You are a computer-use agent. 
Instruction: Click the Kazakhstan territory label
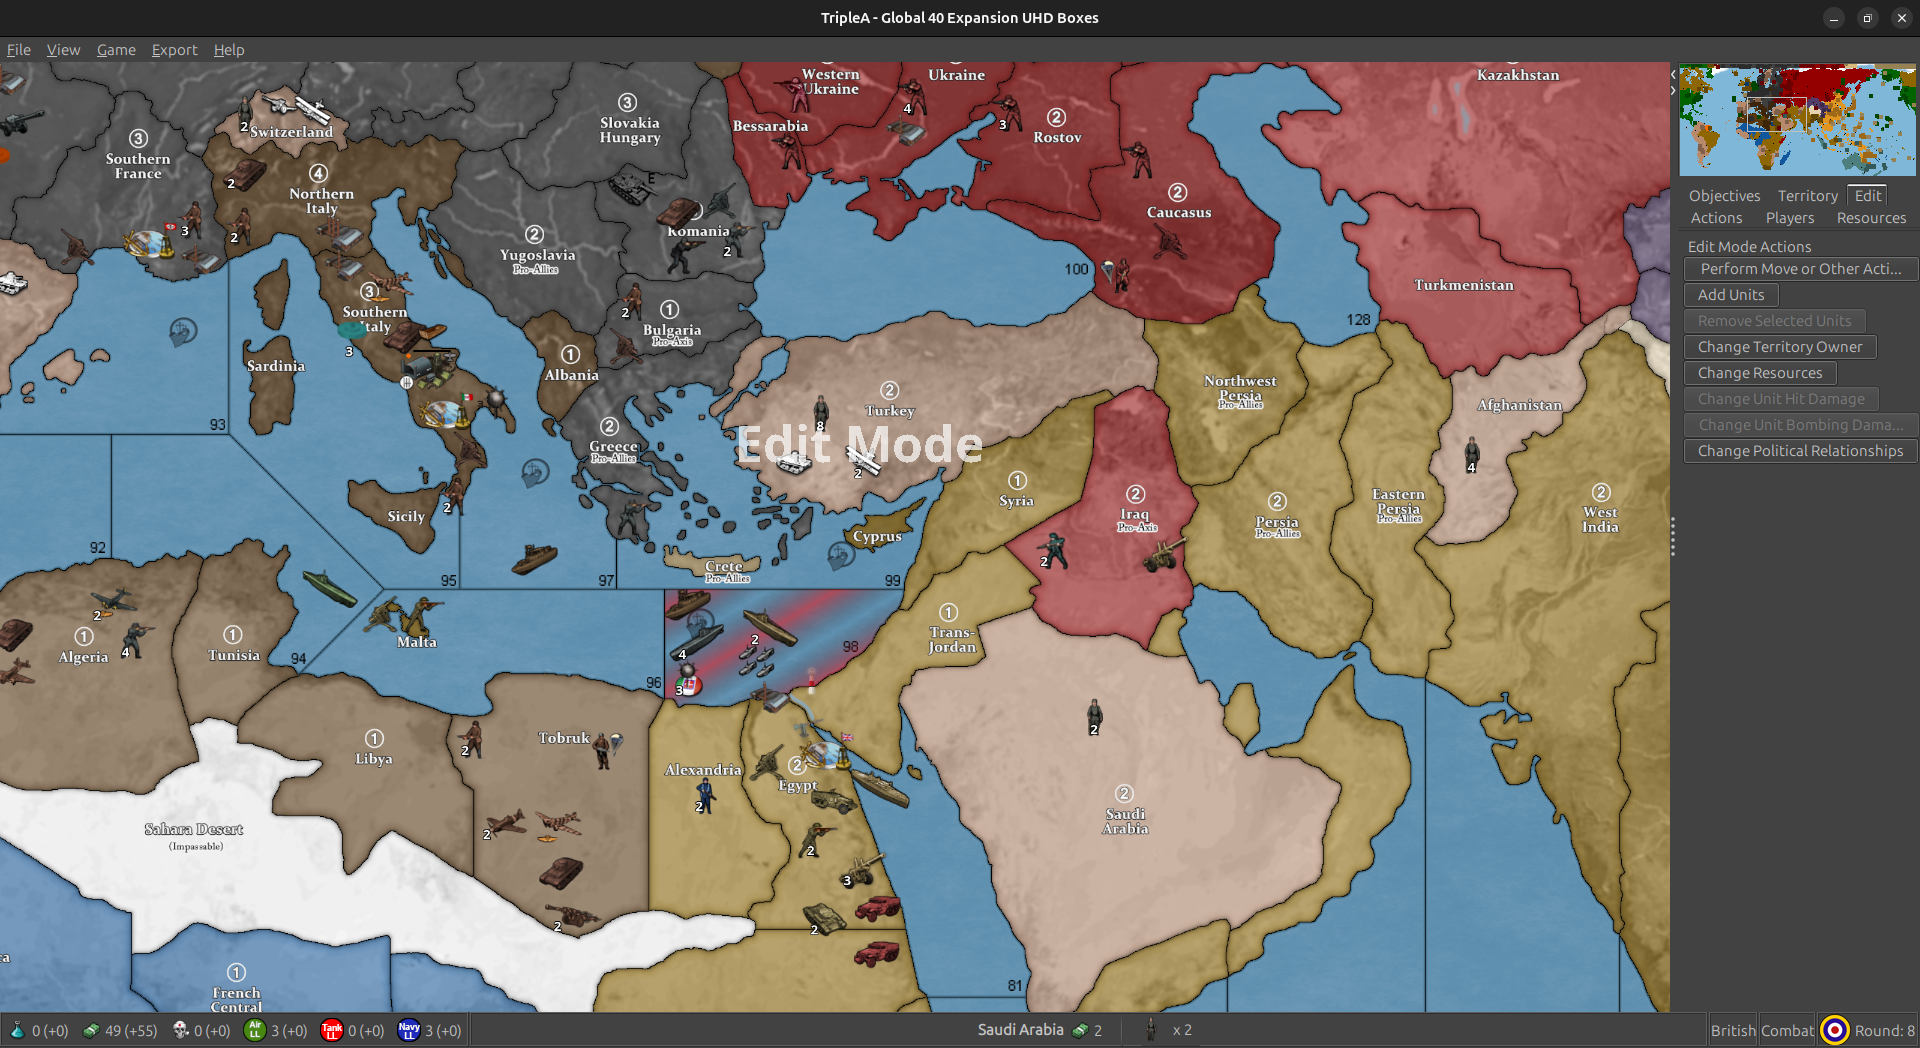pyautogui.click(x=1517, y=75)
